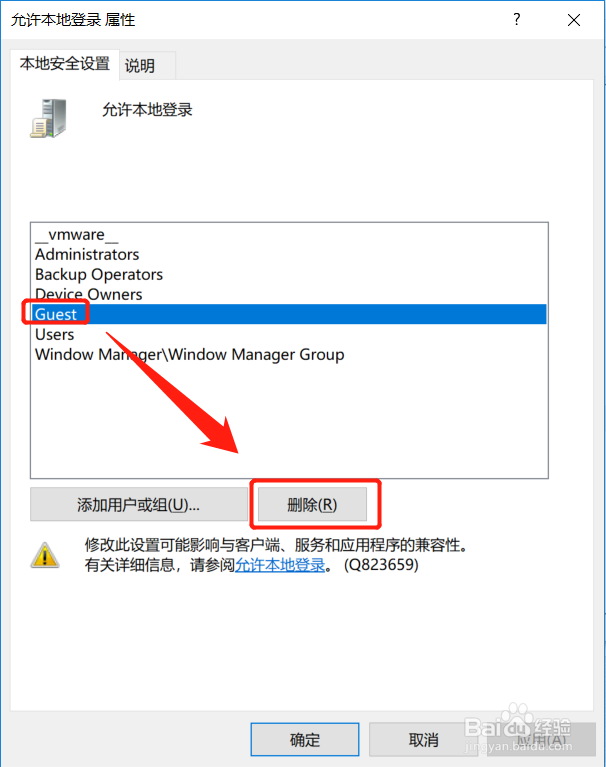Viewport: 606px width, 767px height.
Task: Open the 允许本地登录 help link
Action: click(x=280, y=565)
